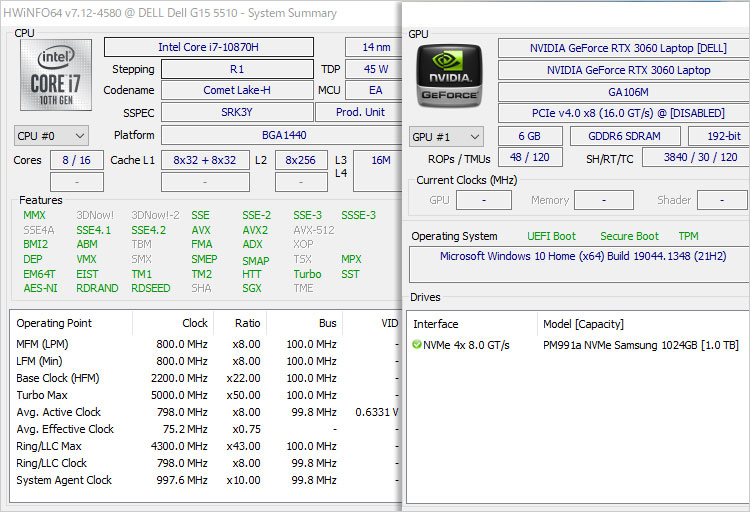Click the 0.6331 V VID value
The height and width of the screenshot is (512, 750).
(376, 412)
